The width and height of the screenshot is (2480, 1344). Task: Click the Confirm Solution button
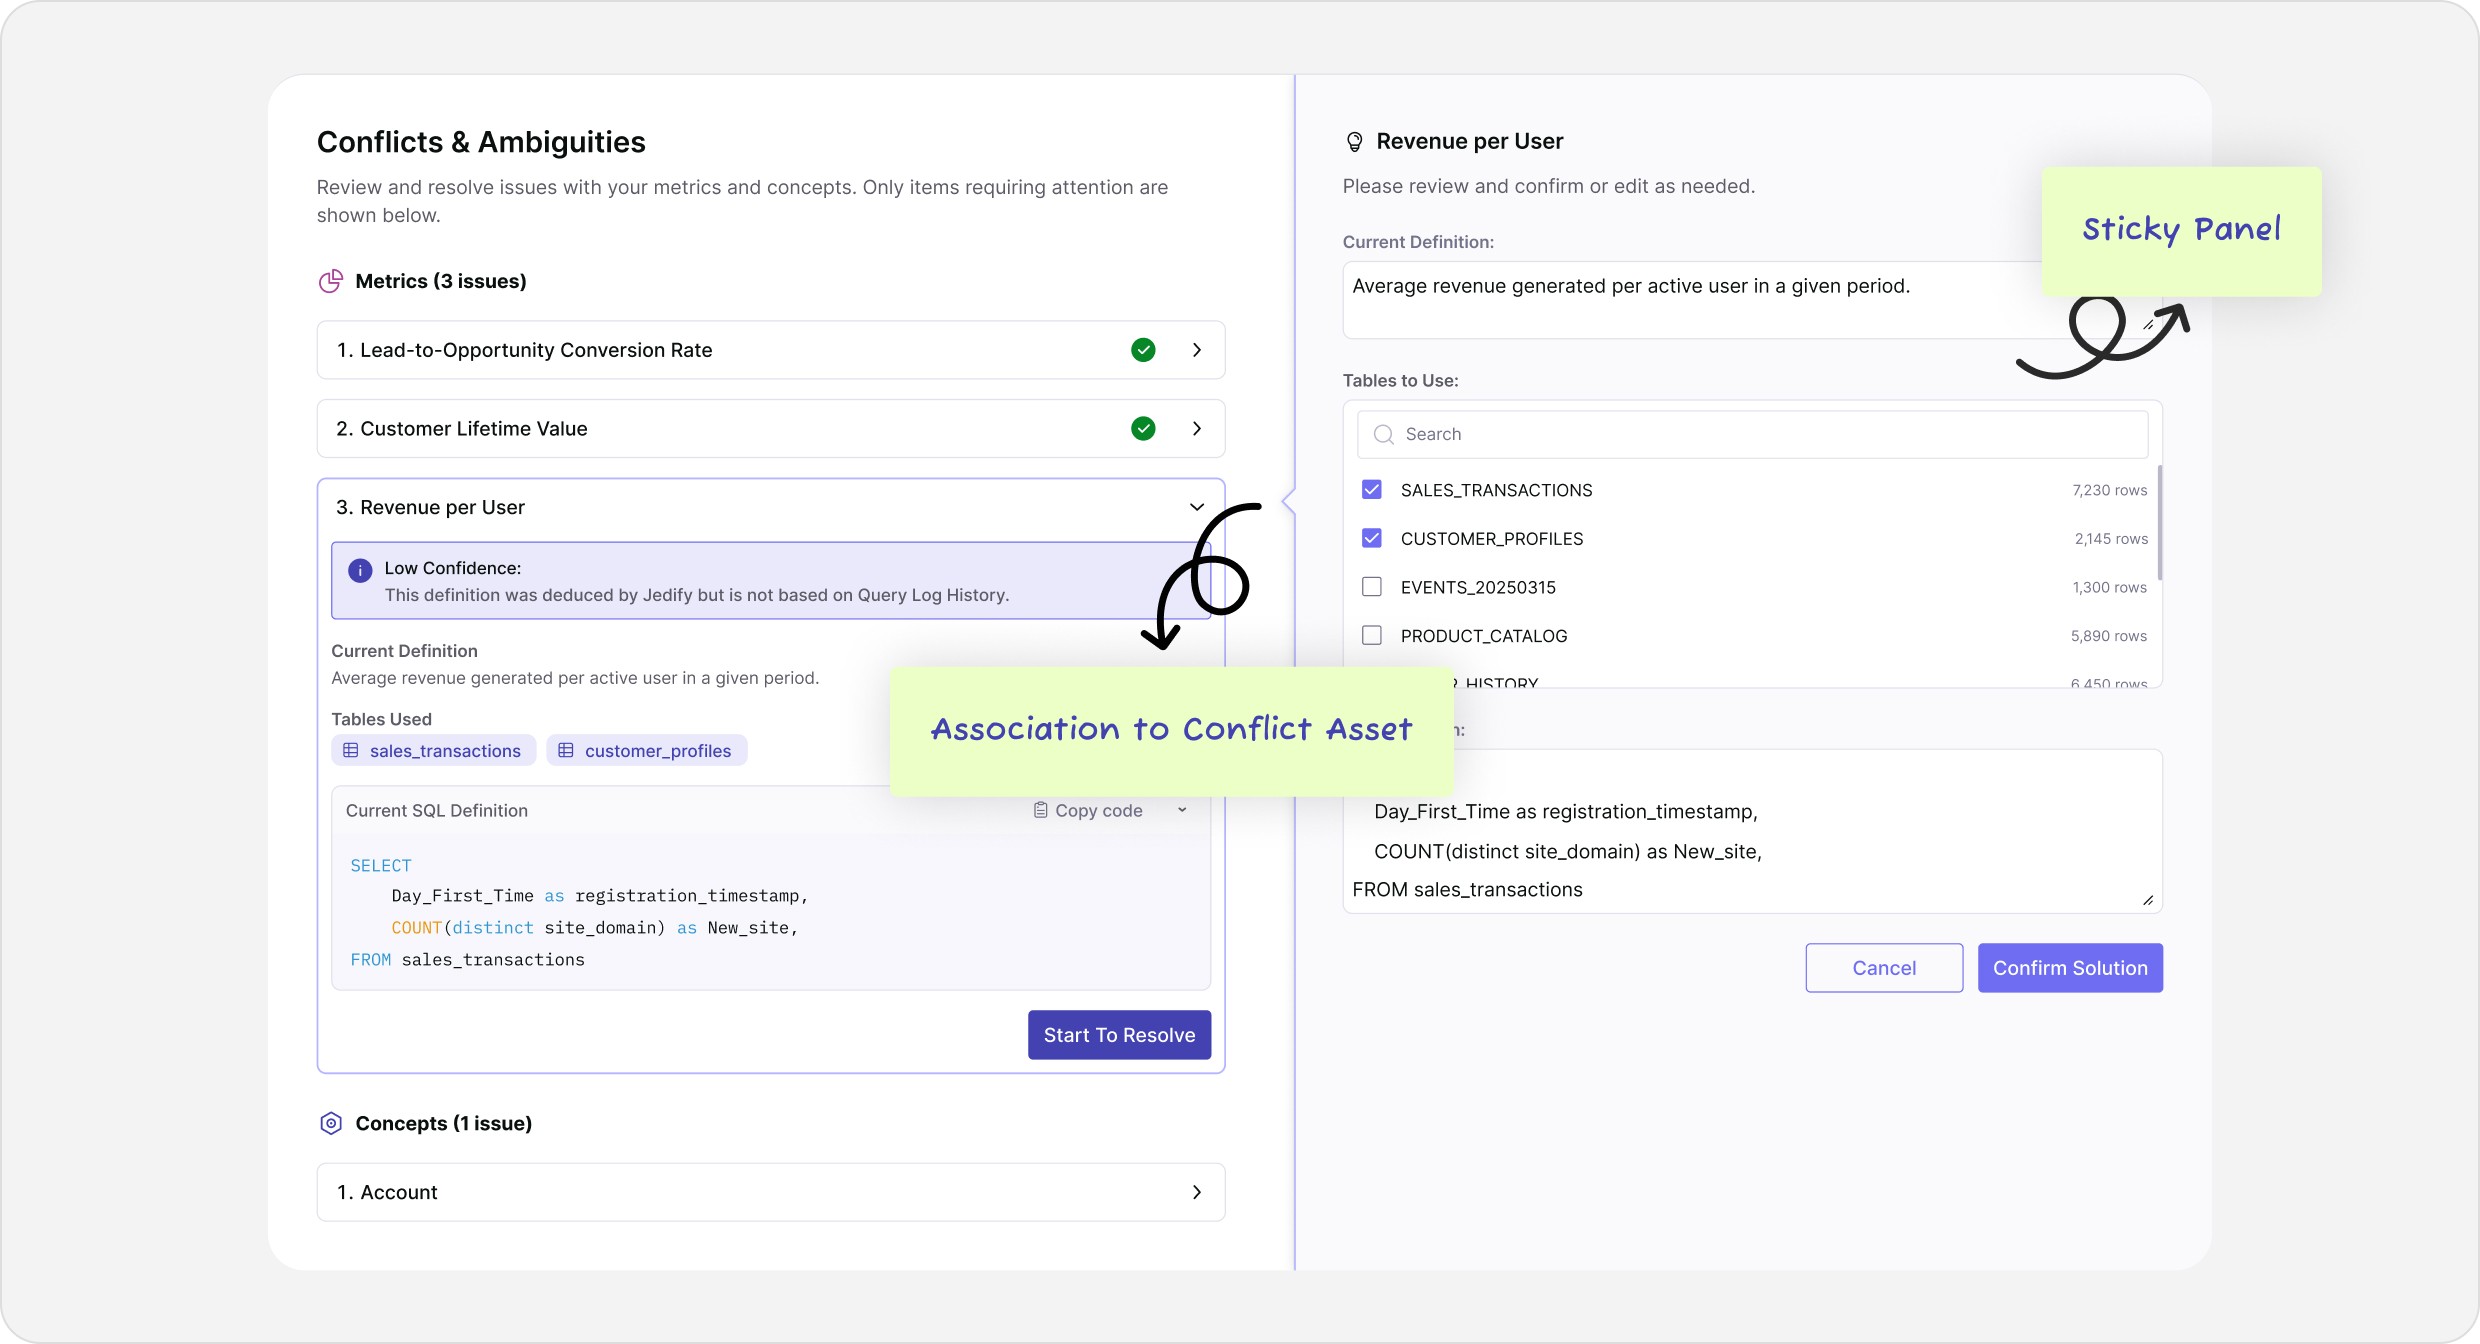coord(2070,968)
